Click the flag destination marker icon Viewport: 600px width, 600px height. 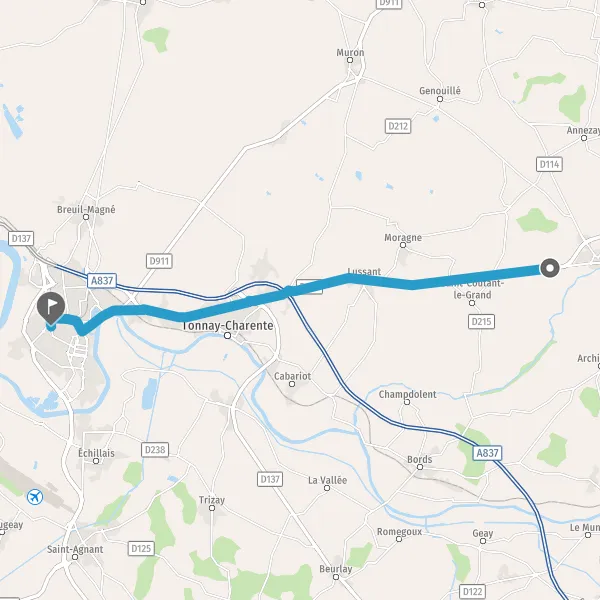pyautogui.click(x=51, y=308)
